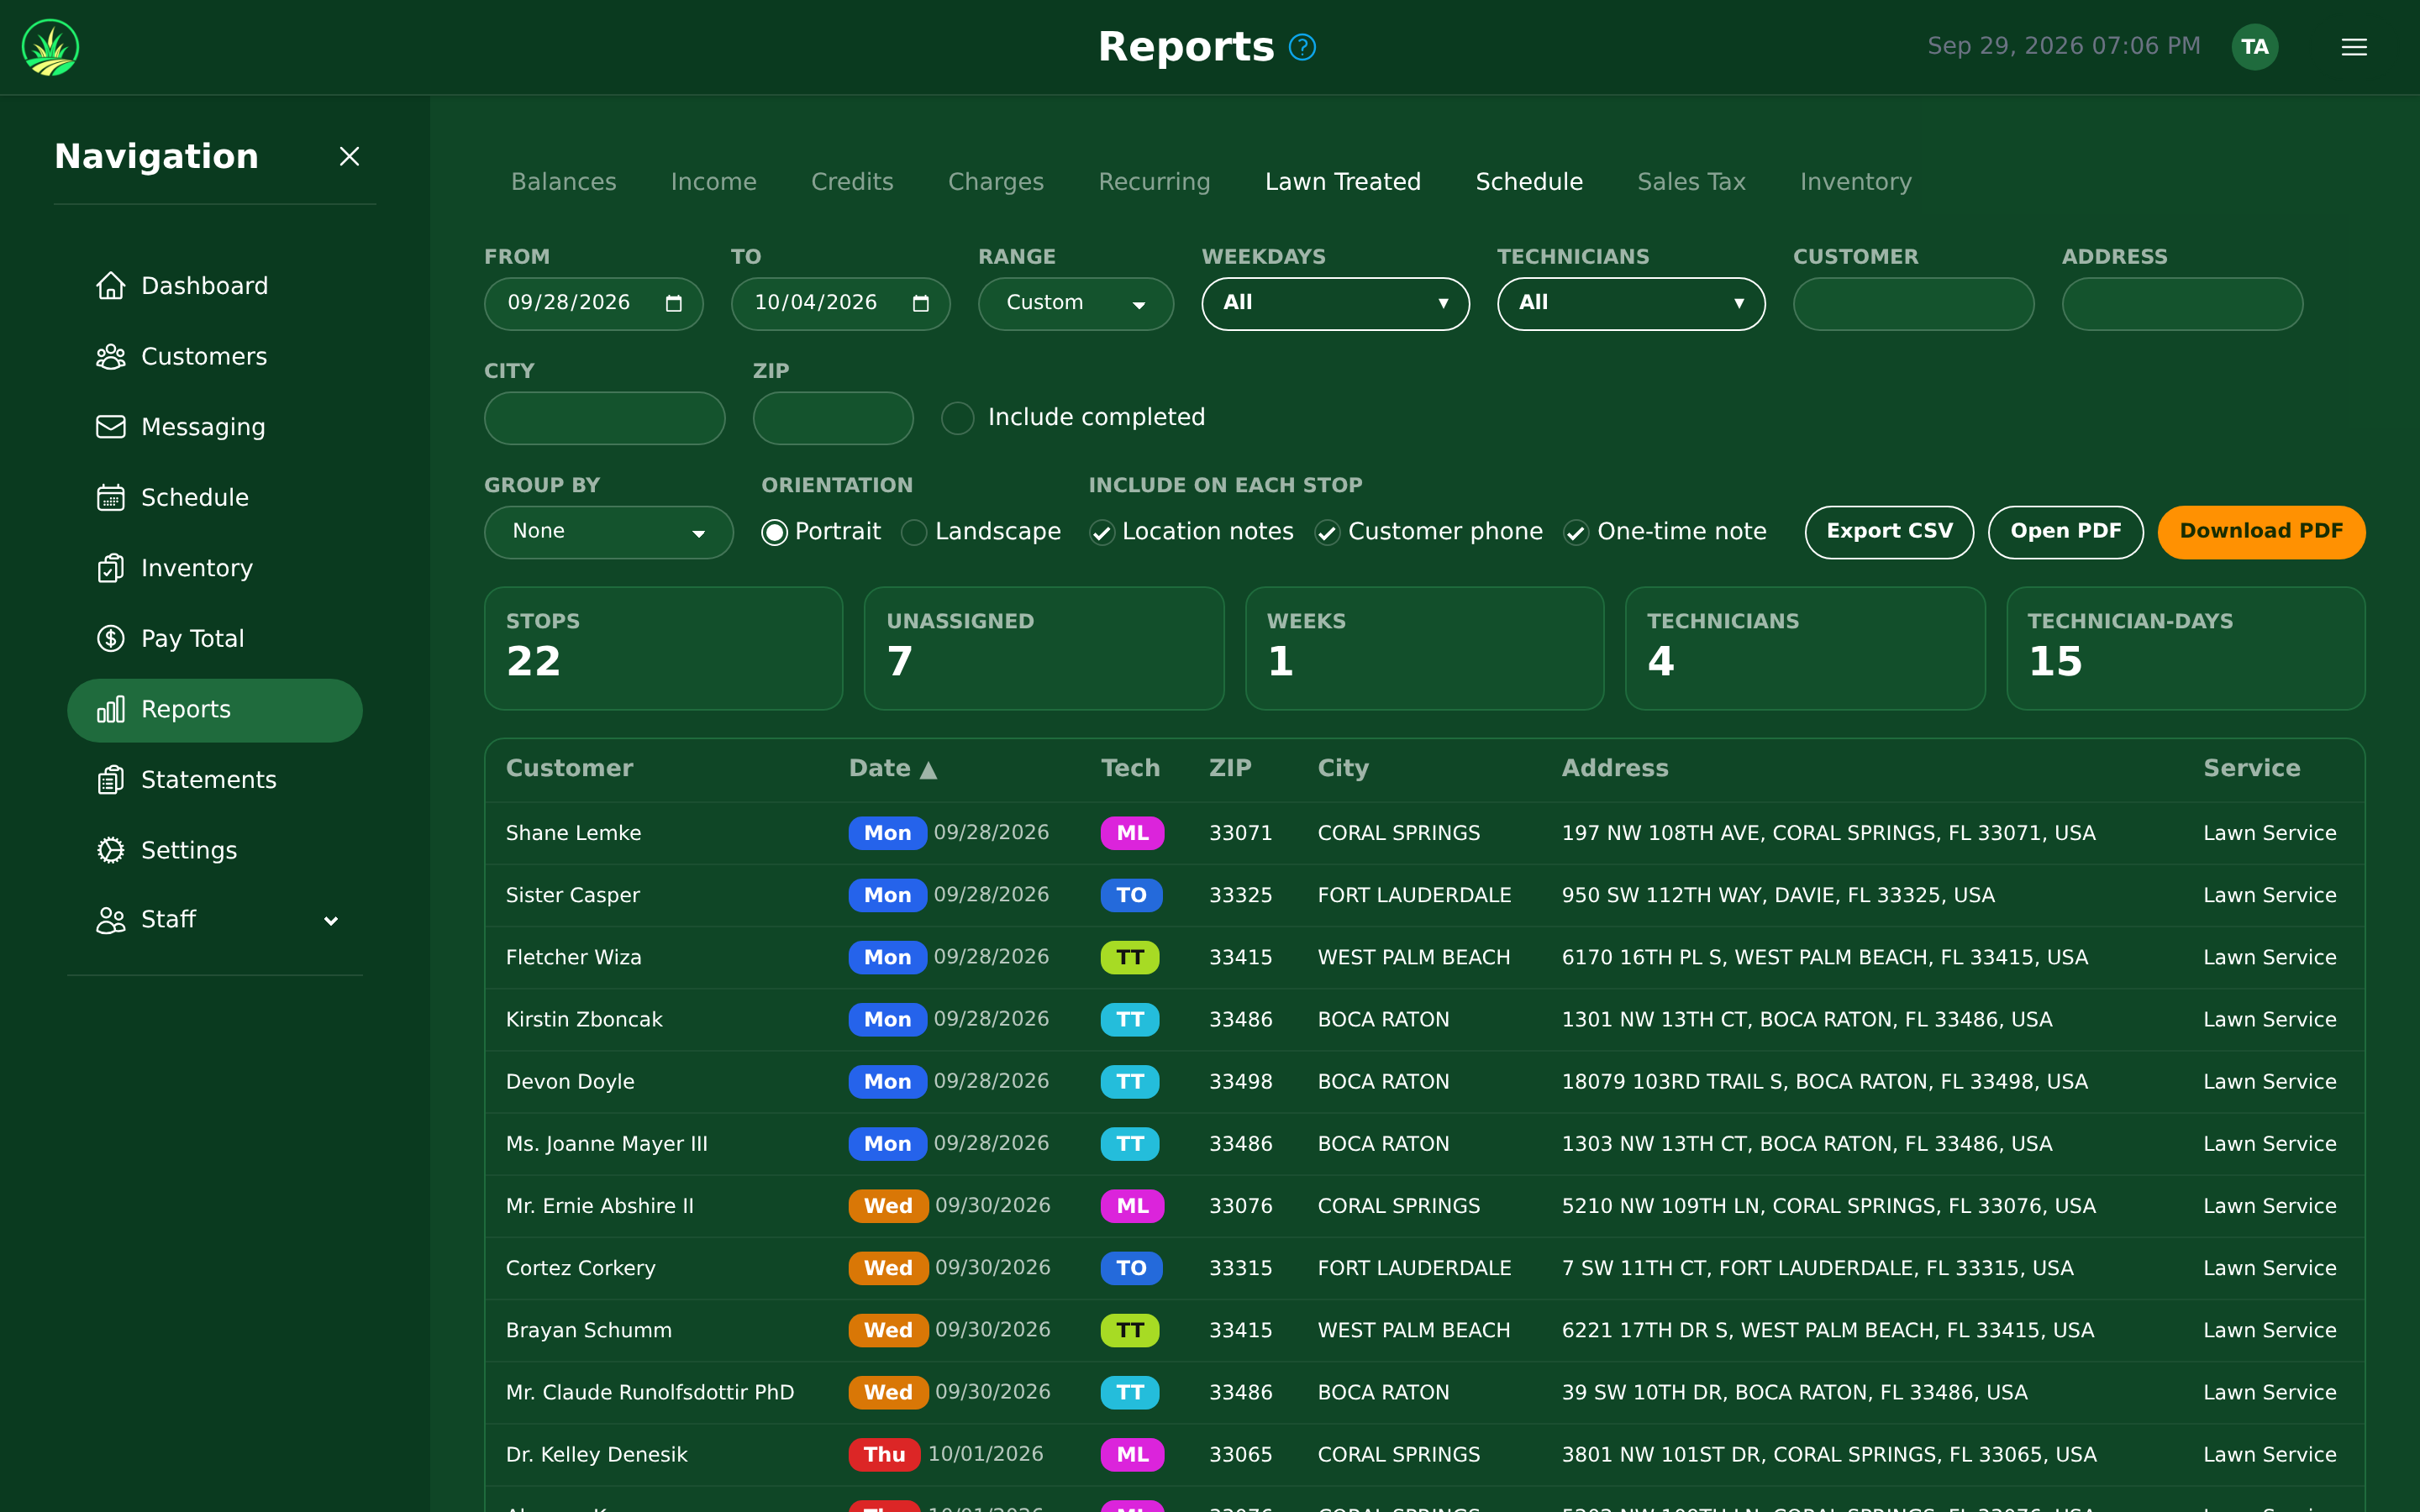This screenshot has height=1512, width=2420.
Task: Switch to the Sales Tax tab
Action: (x=1691, y=182)
